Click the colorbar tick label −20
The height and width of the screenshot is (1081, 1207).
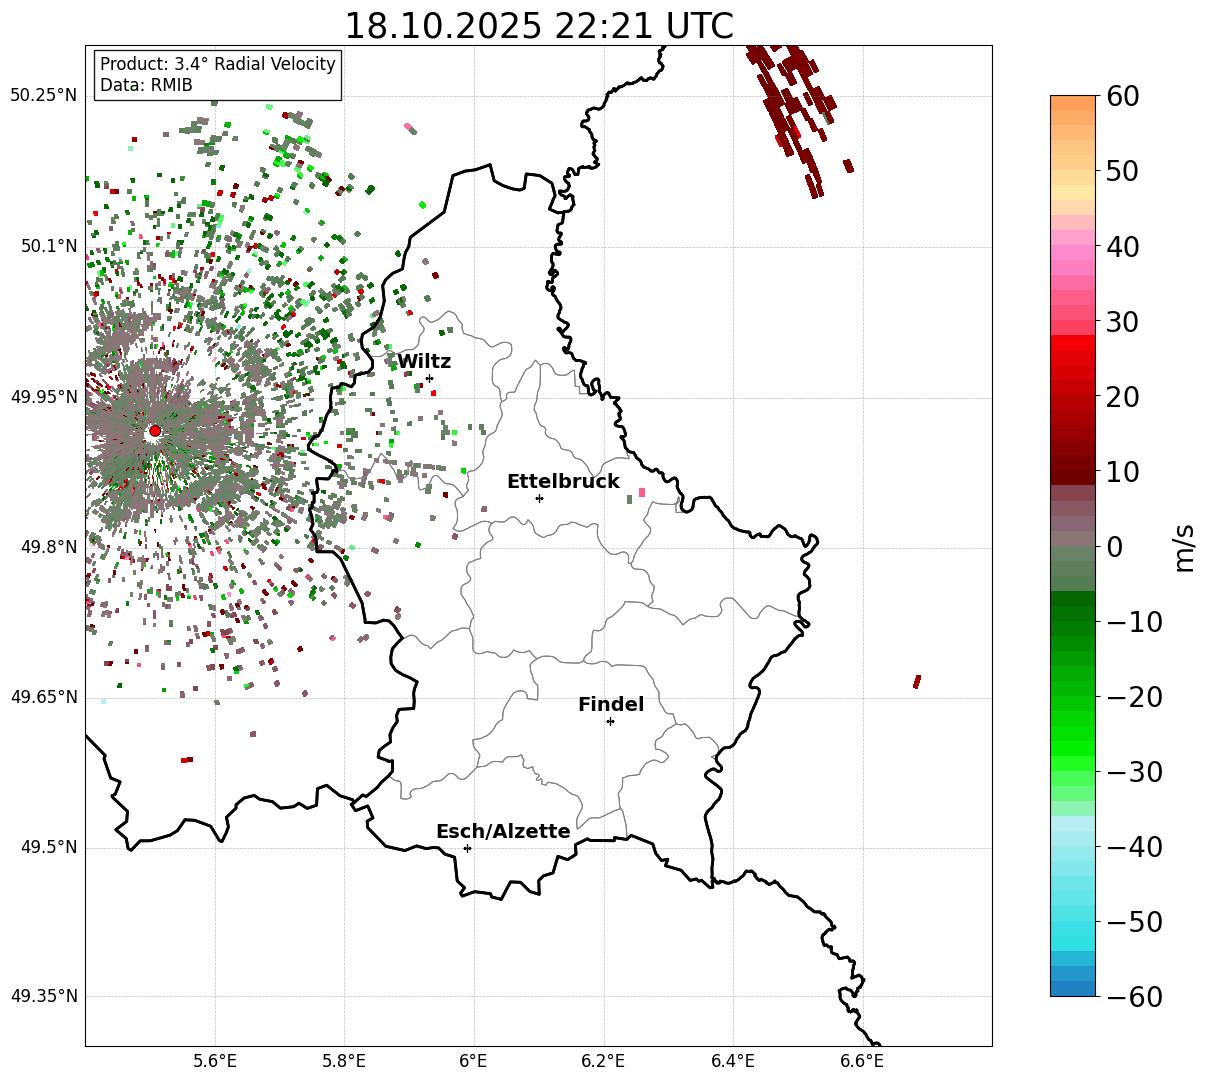tap(1134, 697)
